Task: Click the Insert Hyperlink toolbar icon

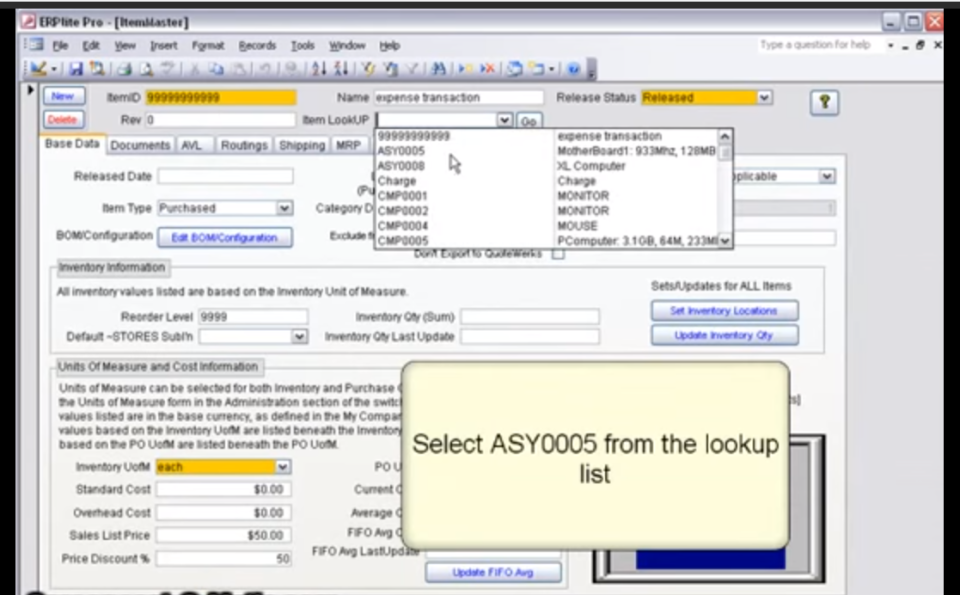Action: click(292, 69)
